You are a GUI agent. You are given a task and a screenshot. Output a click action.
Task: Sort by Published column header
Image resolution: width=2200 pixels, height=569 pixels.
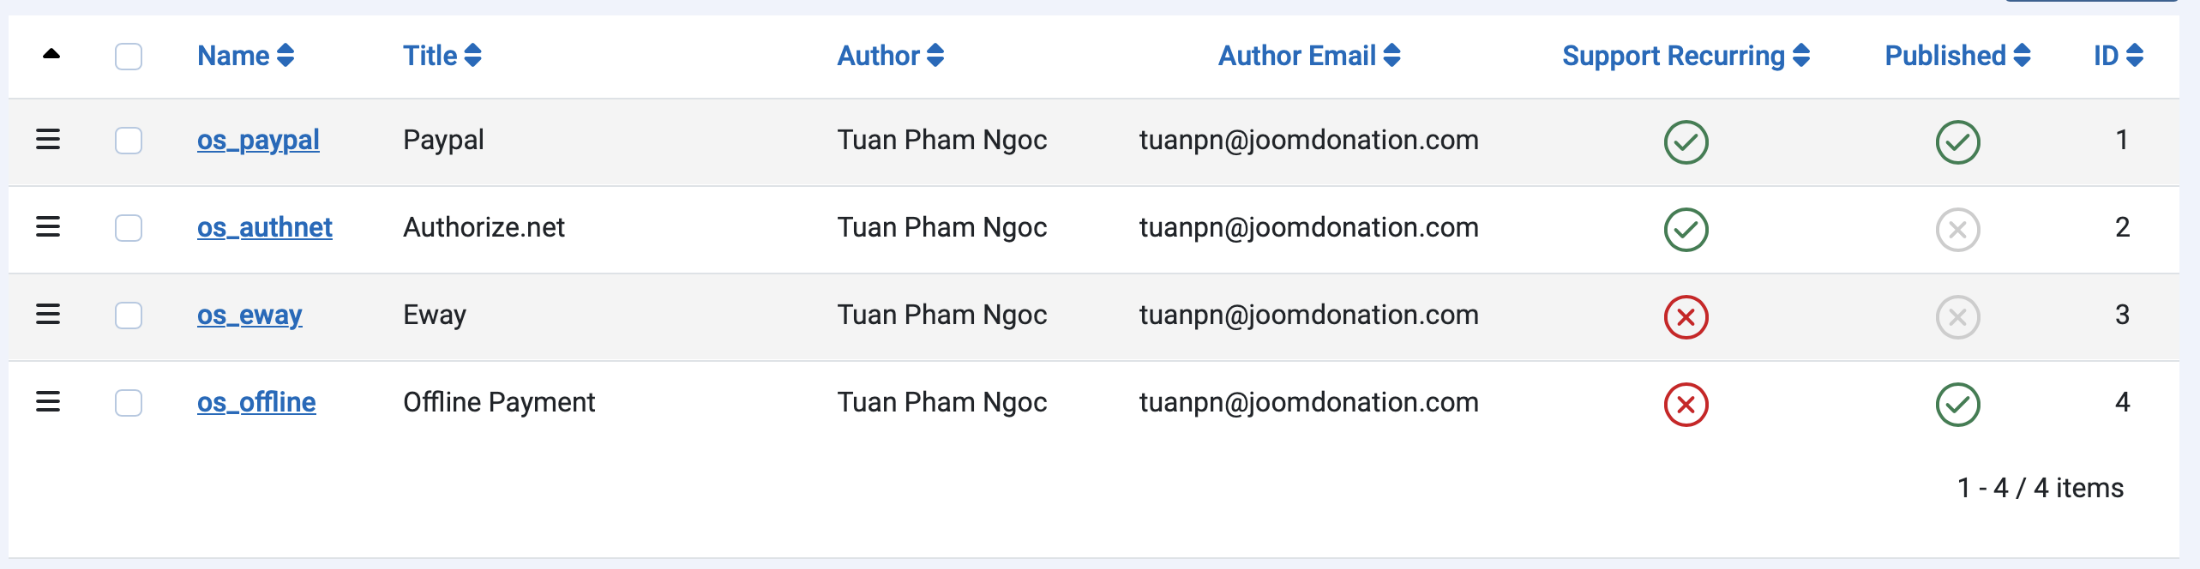[x=1958, y=56]
